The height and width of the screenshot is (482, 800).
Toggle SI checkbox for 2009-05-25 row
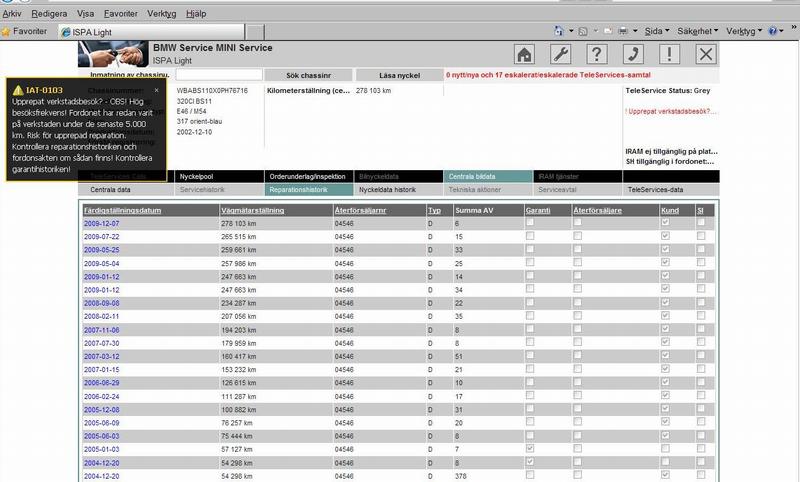coord(702,249)
